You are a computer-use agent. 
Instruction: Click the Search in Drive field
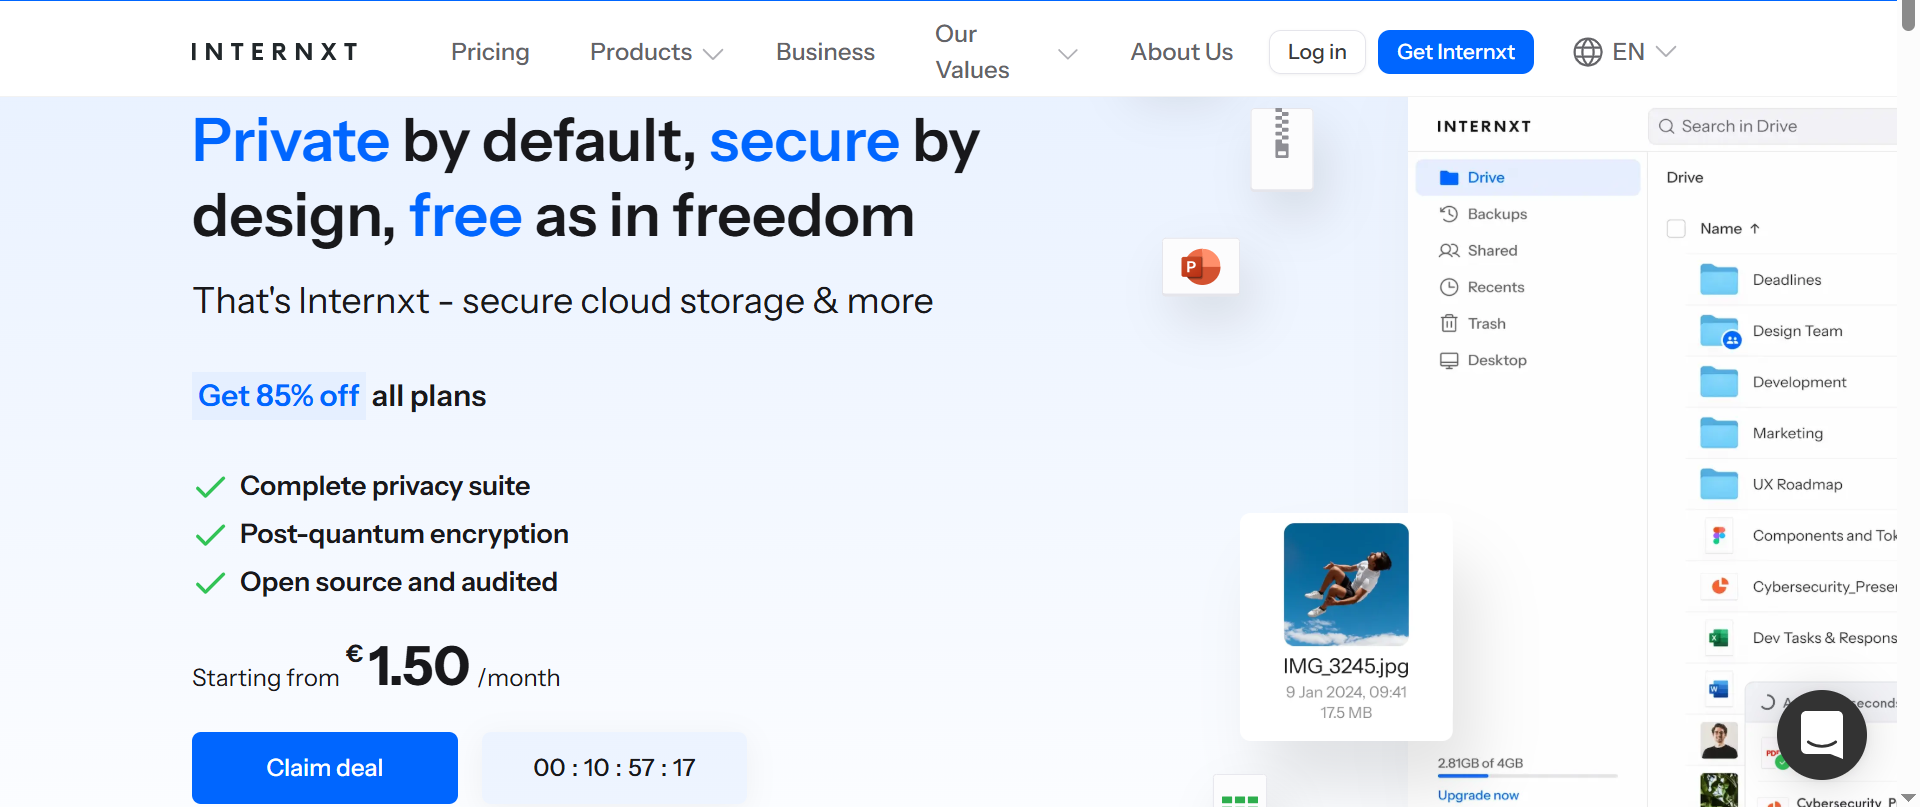pos(1775,126)
